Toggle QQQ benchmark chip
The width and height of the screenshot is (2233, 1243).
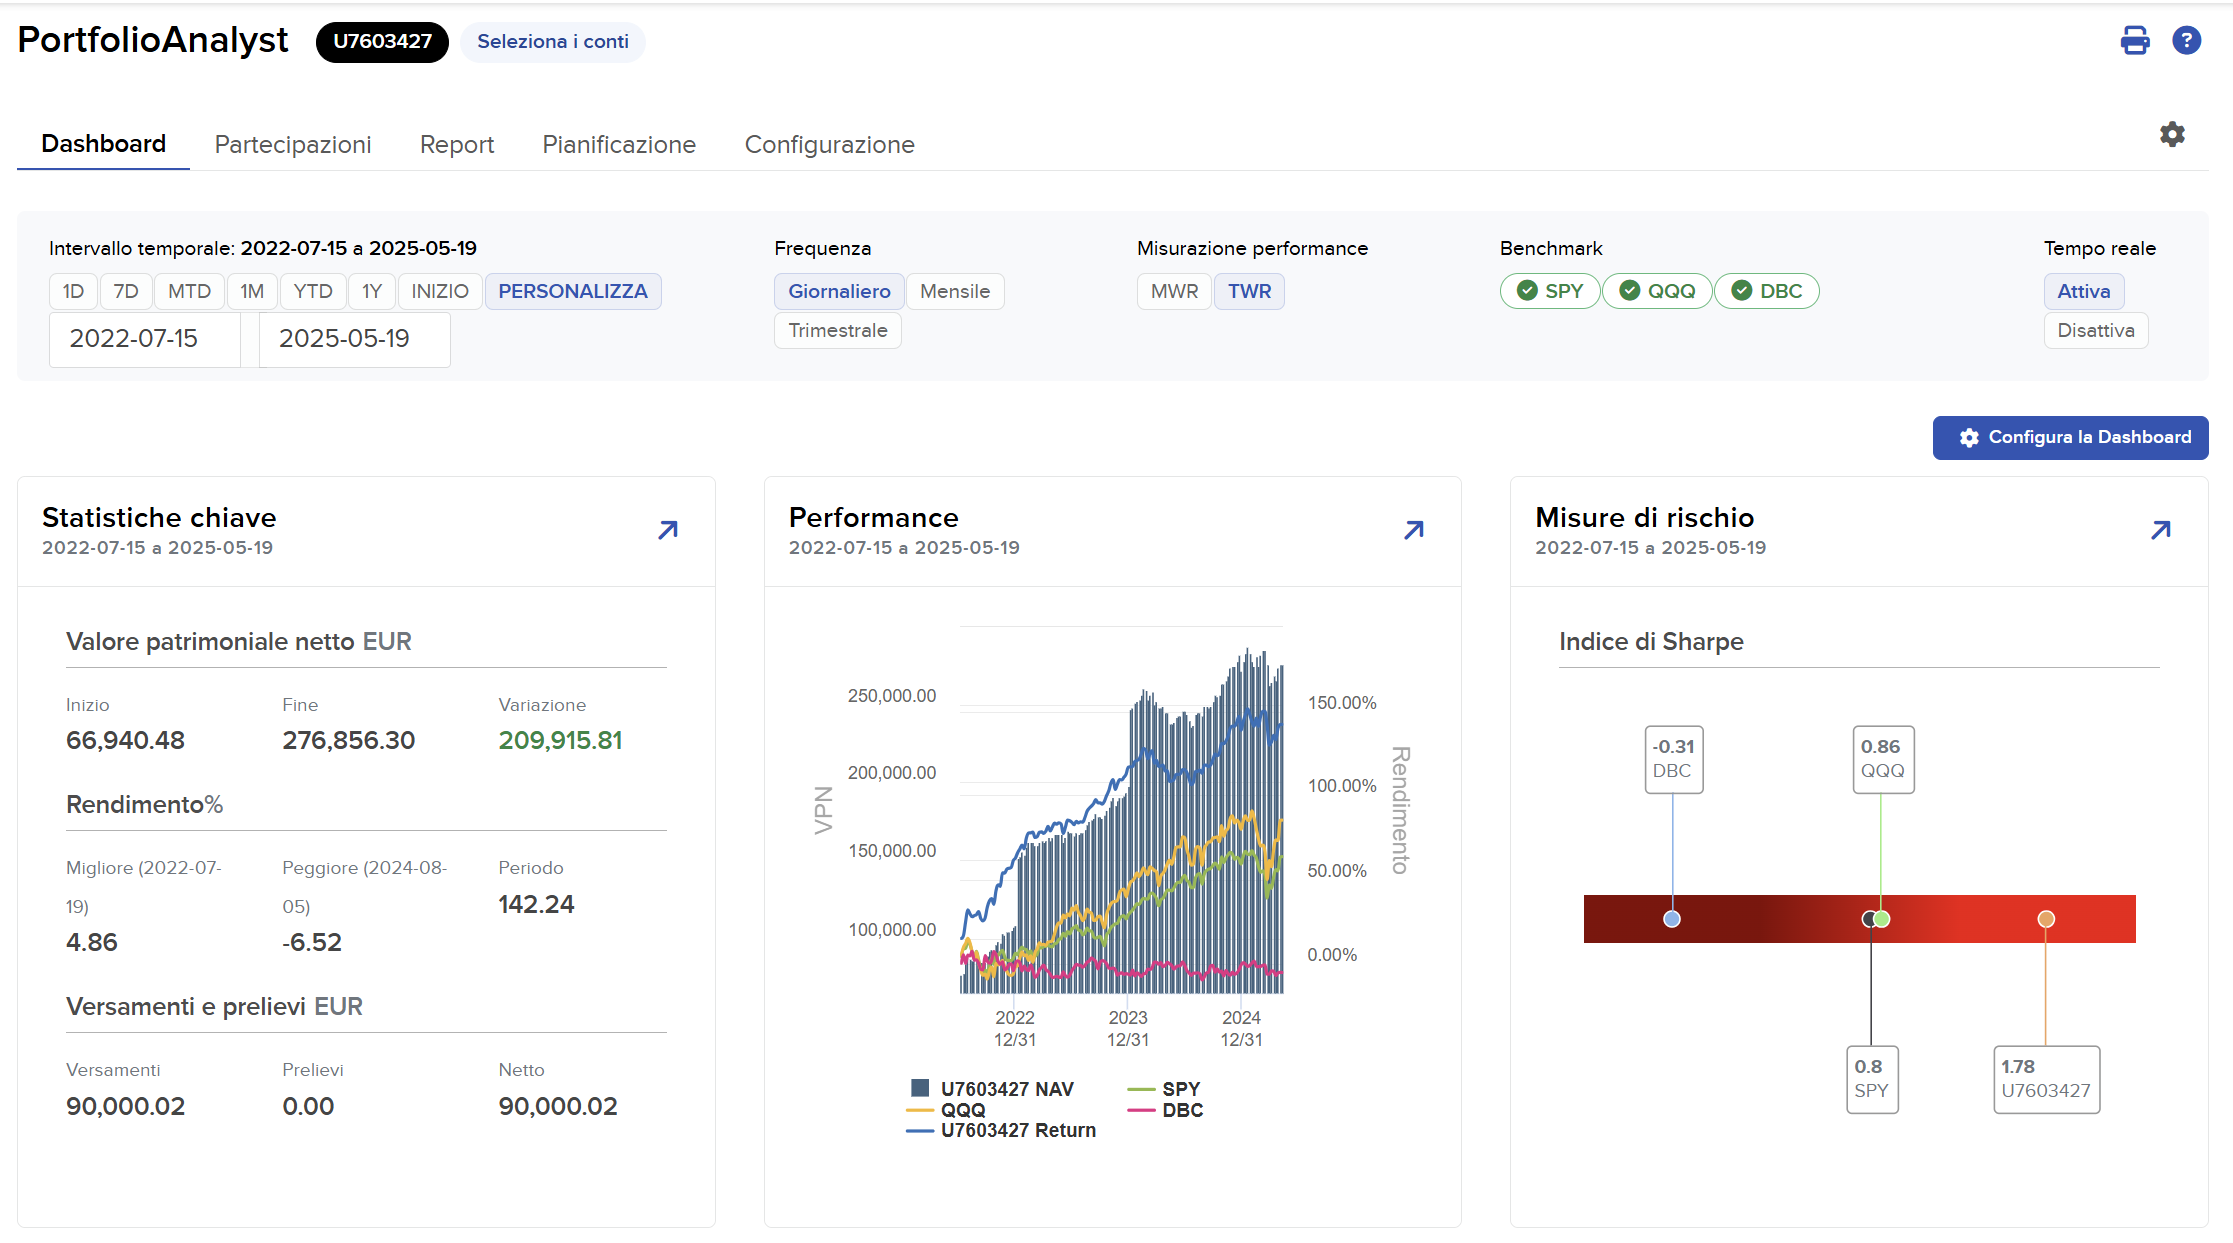(1657, 291)
